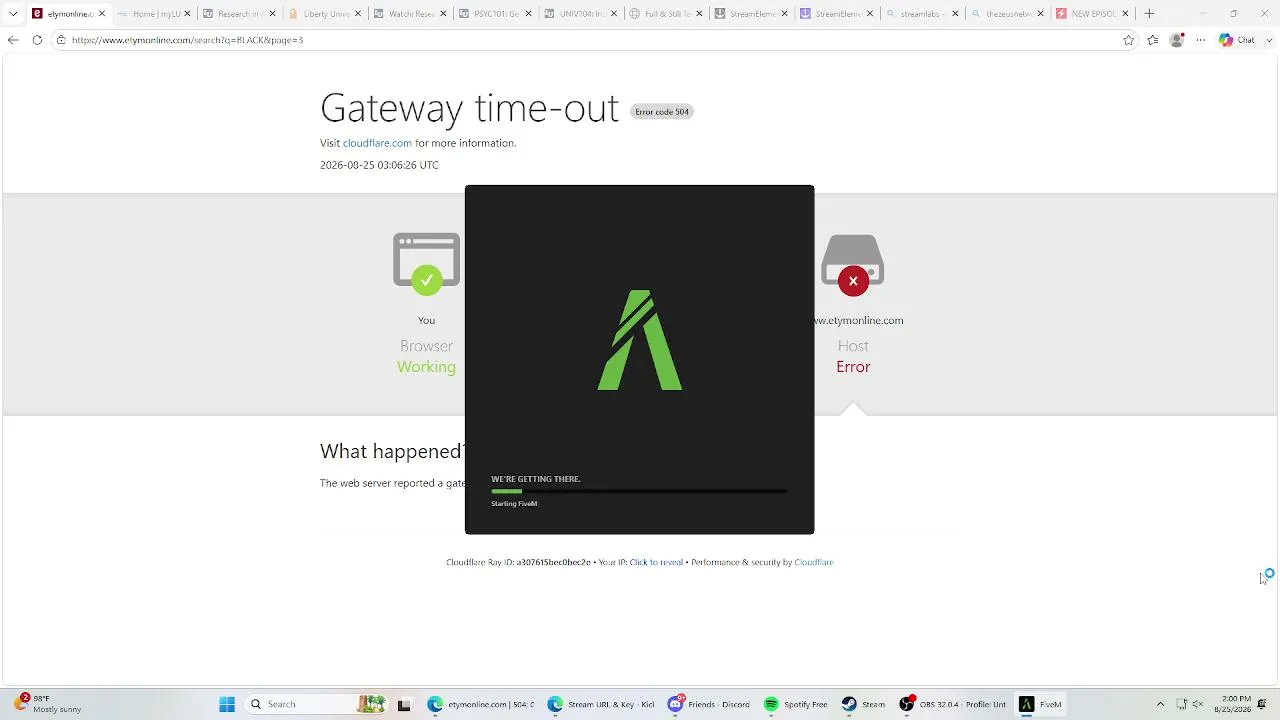This screenshot has width=1280, height=720.
Task: Click the volume muted tray icon
Action: [x=1198, y=704]
